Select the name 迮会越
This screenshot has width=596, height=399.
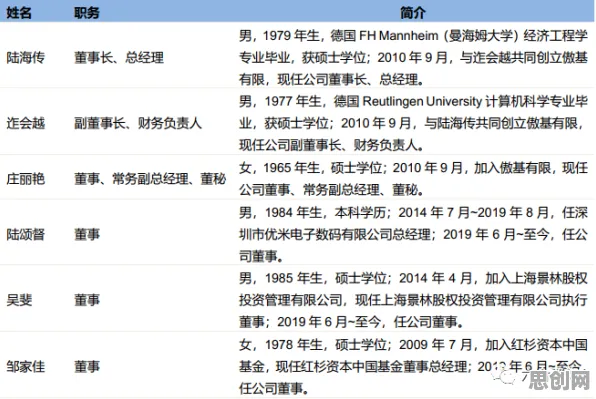click(x=25, y=123)
